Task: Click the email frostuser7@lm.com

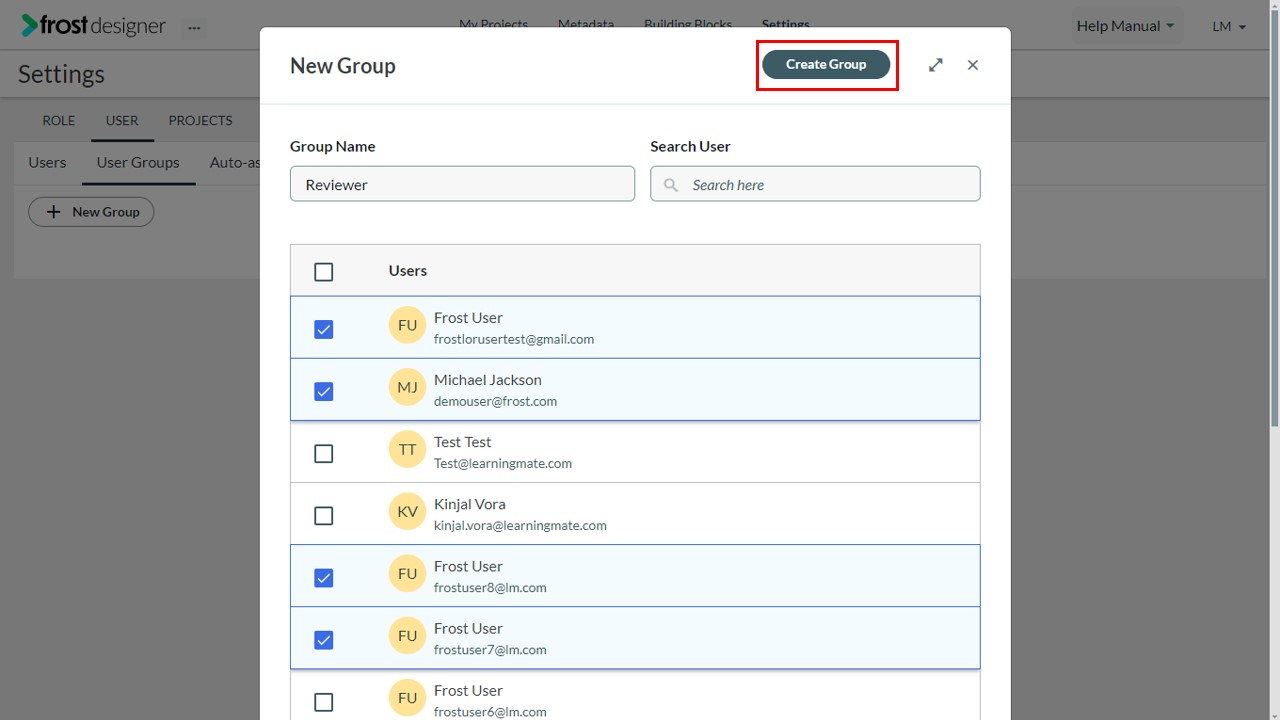Action: pos(490,649)
